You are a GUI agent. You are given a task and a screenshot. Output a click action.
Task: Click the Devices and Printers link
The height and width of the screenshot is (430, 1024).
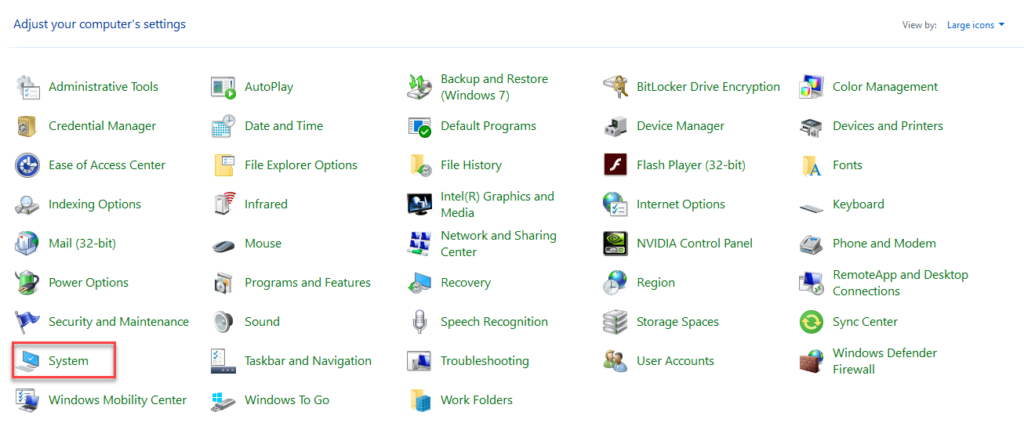coord(887,126)
